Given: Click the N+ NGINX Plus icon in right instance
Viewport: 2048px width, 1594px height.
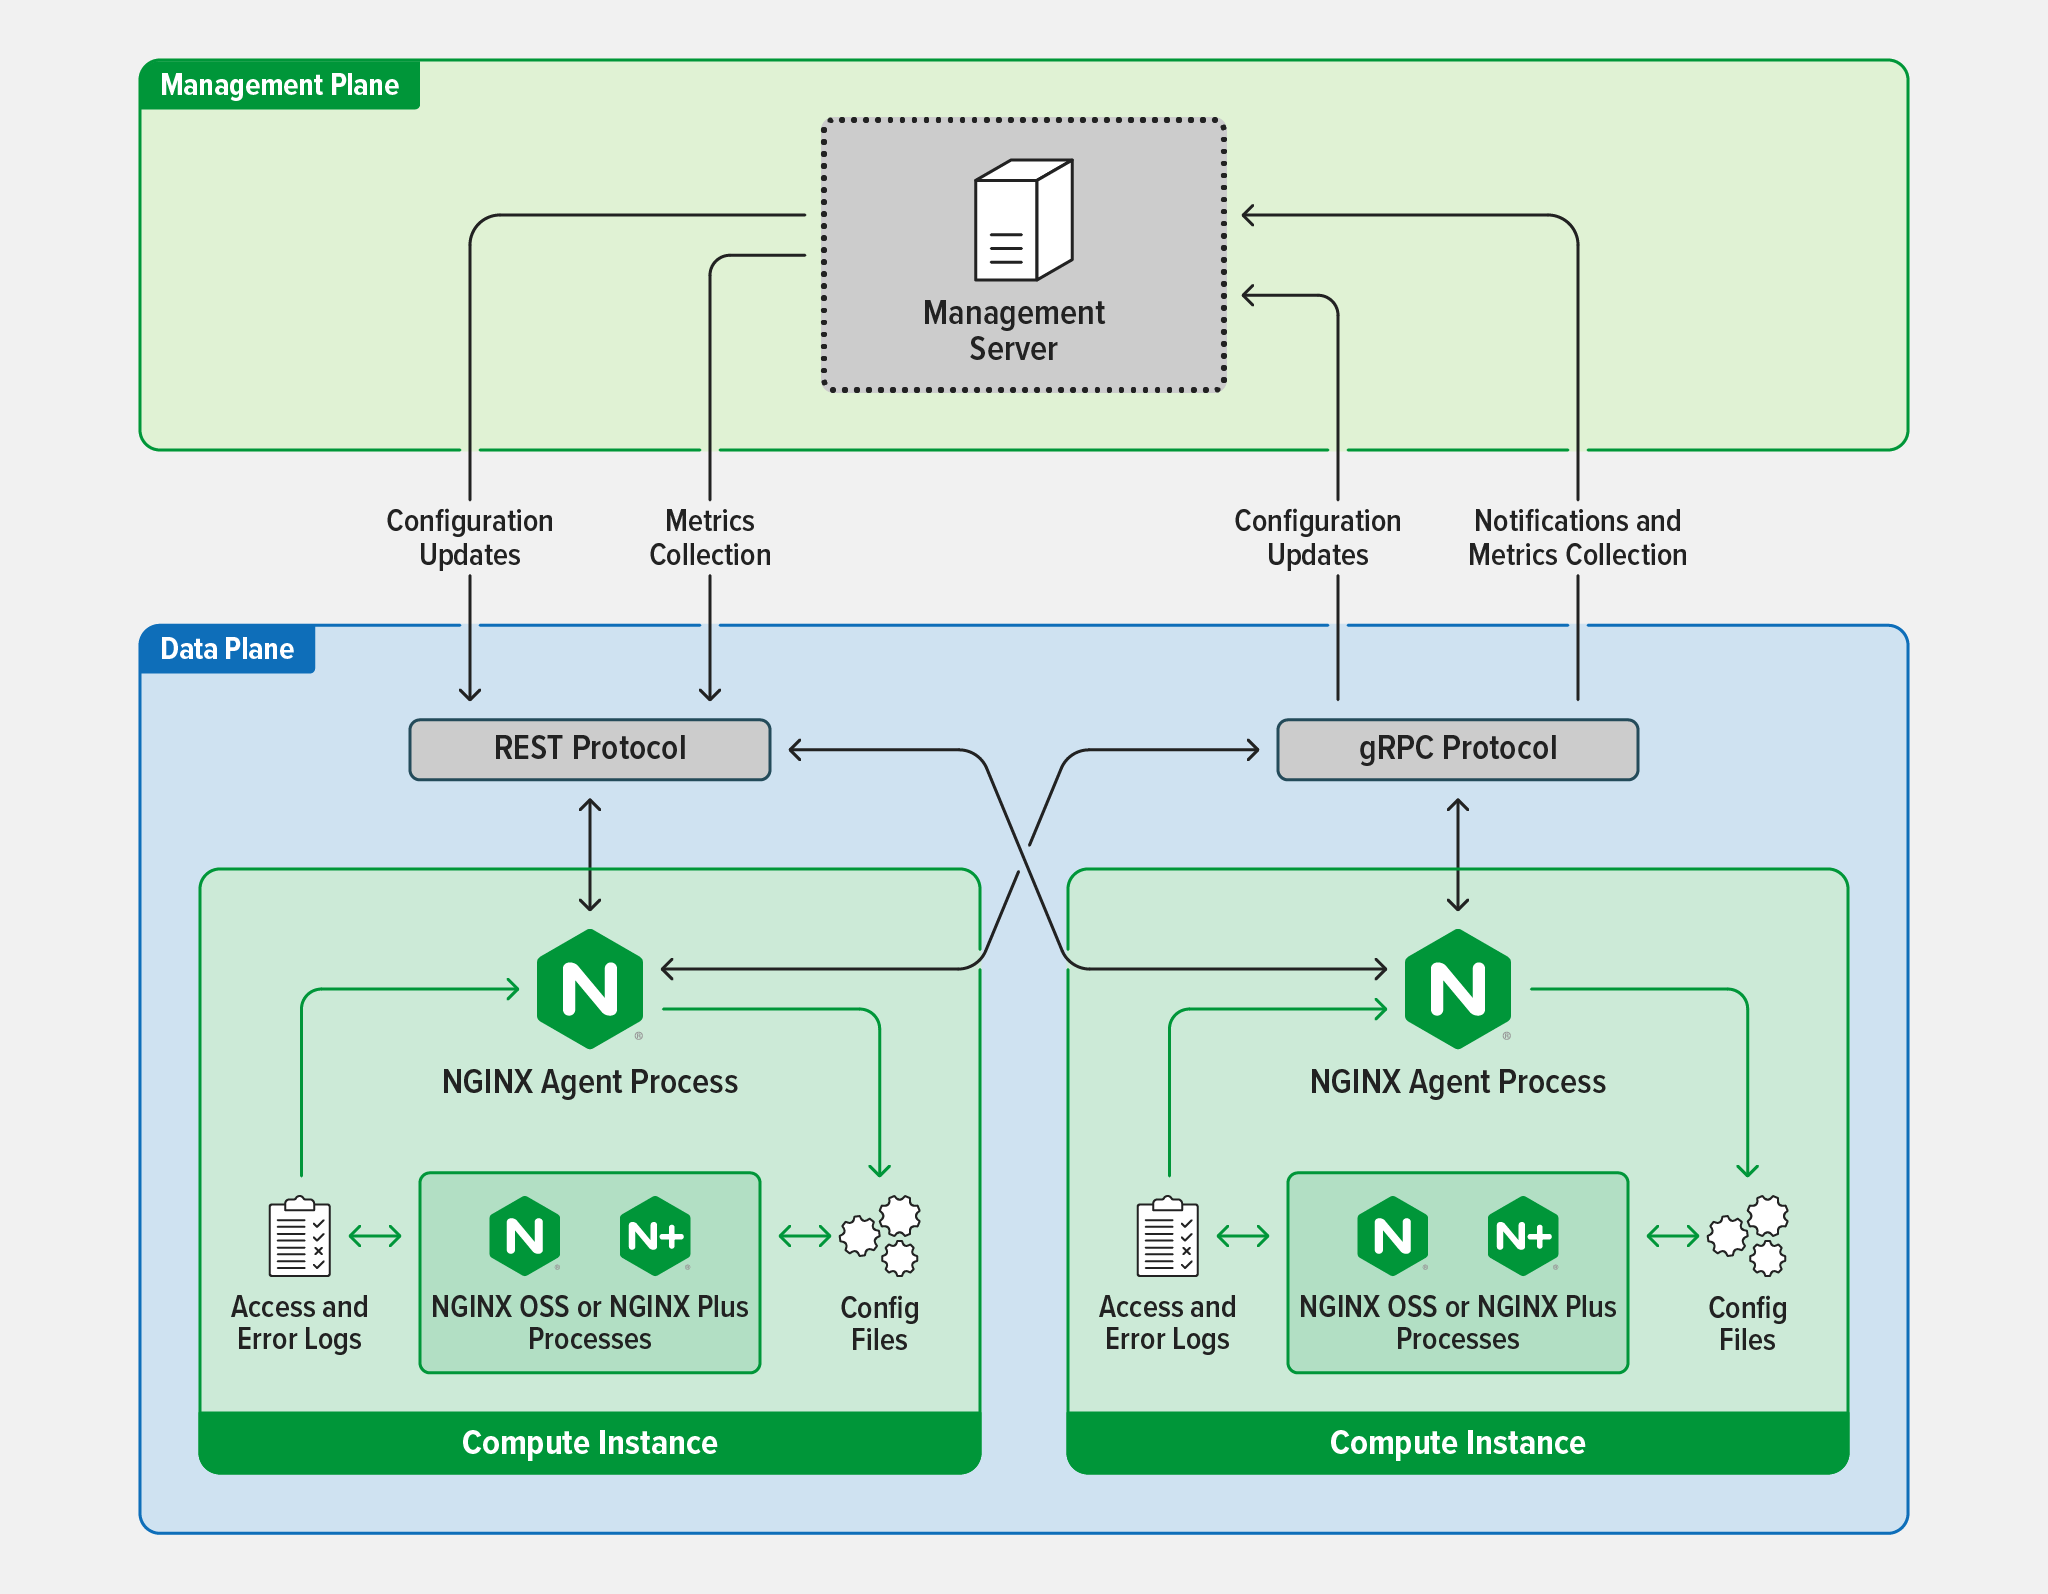Looking at the screenshot, I should coord(1523,1237).
